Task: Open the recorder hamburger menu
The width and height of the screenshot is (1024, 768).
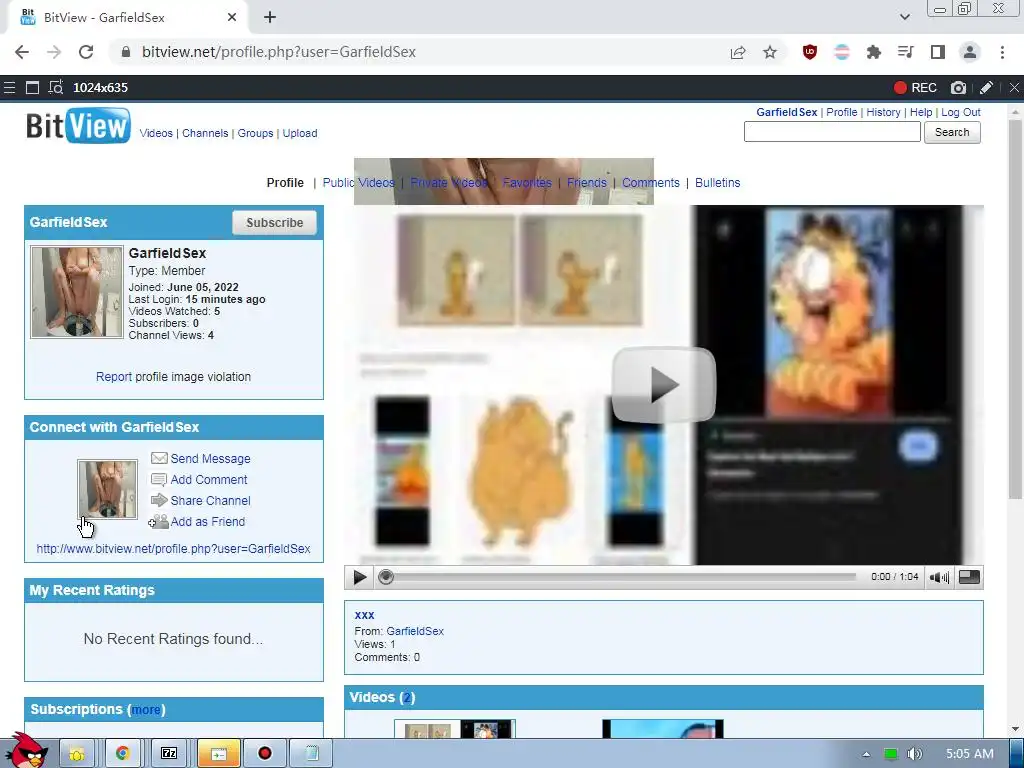Action: pyautogui.click(x=9, y=88)
